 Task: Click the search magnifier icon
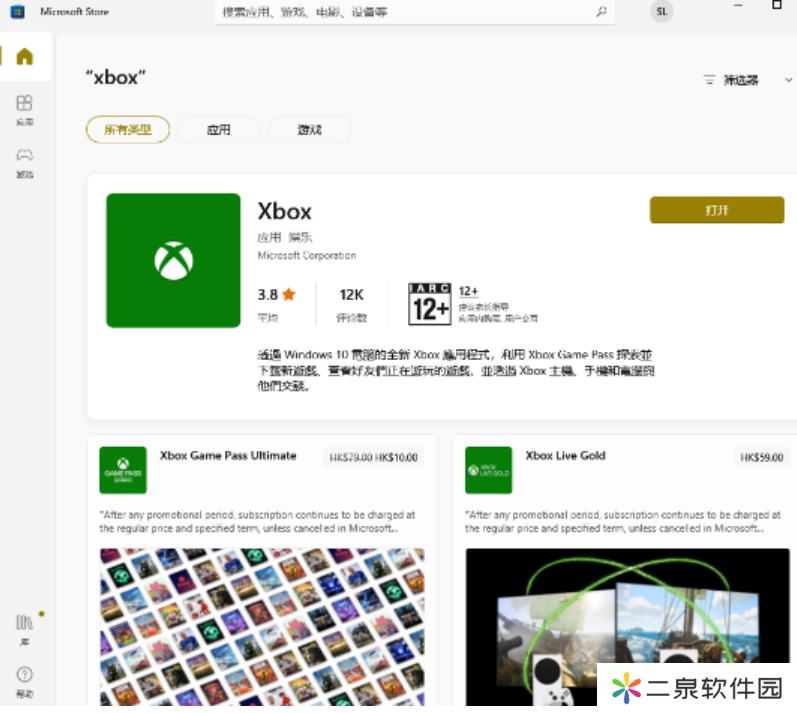point(601,12)
